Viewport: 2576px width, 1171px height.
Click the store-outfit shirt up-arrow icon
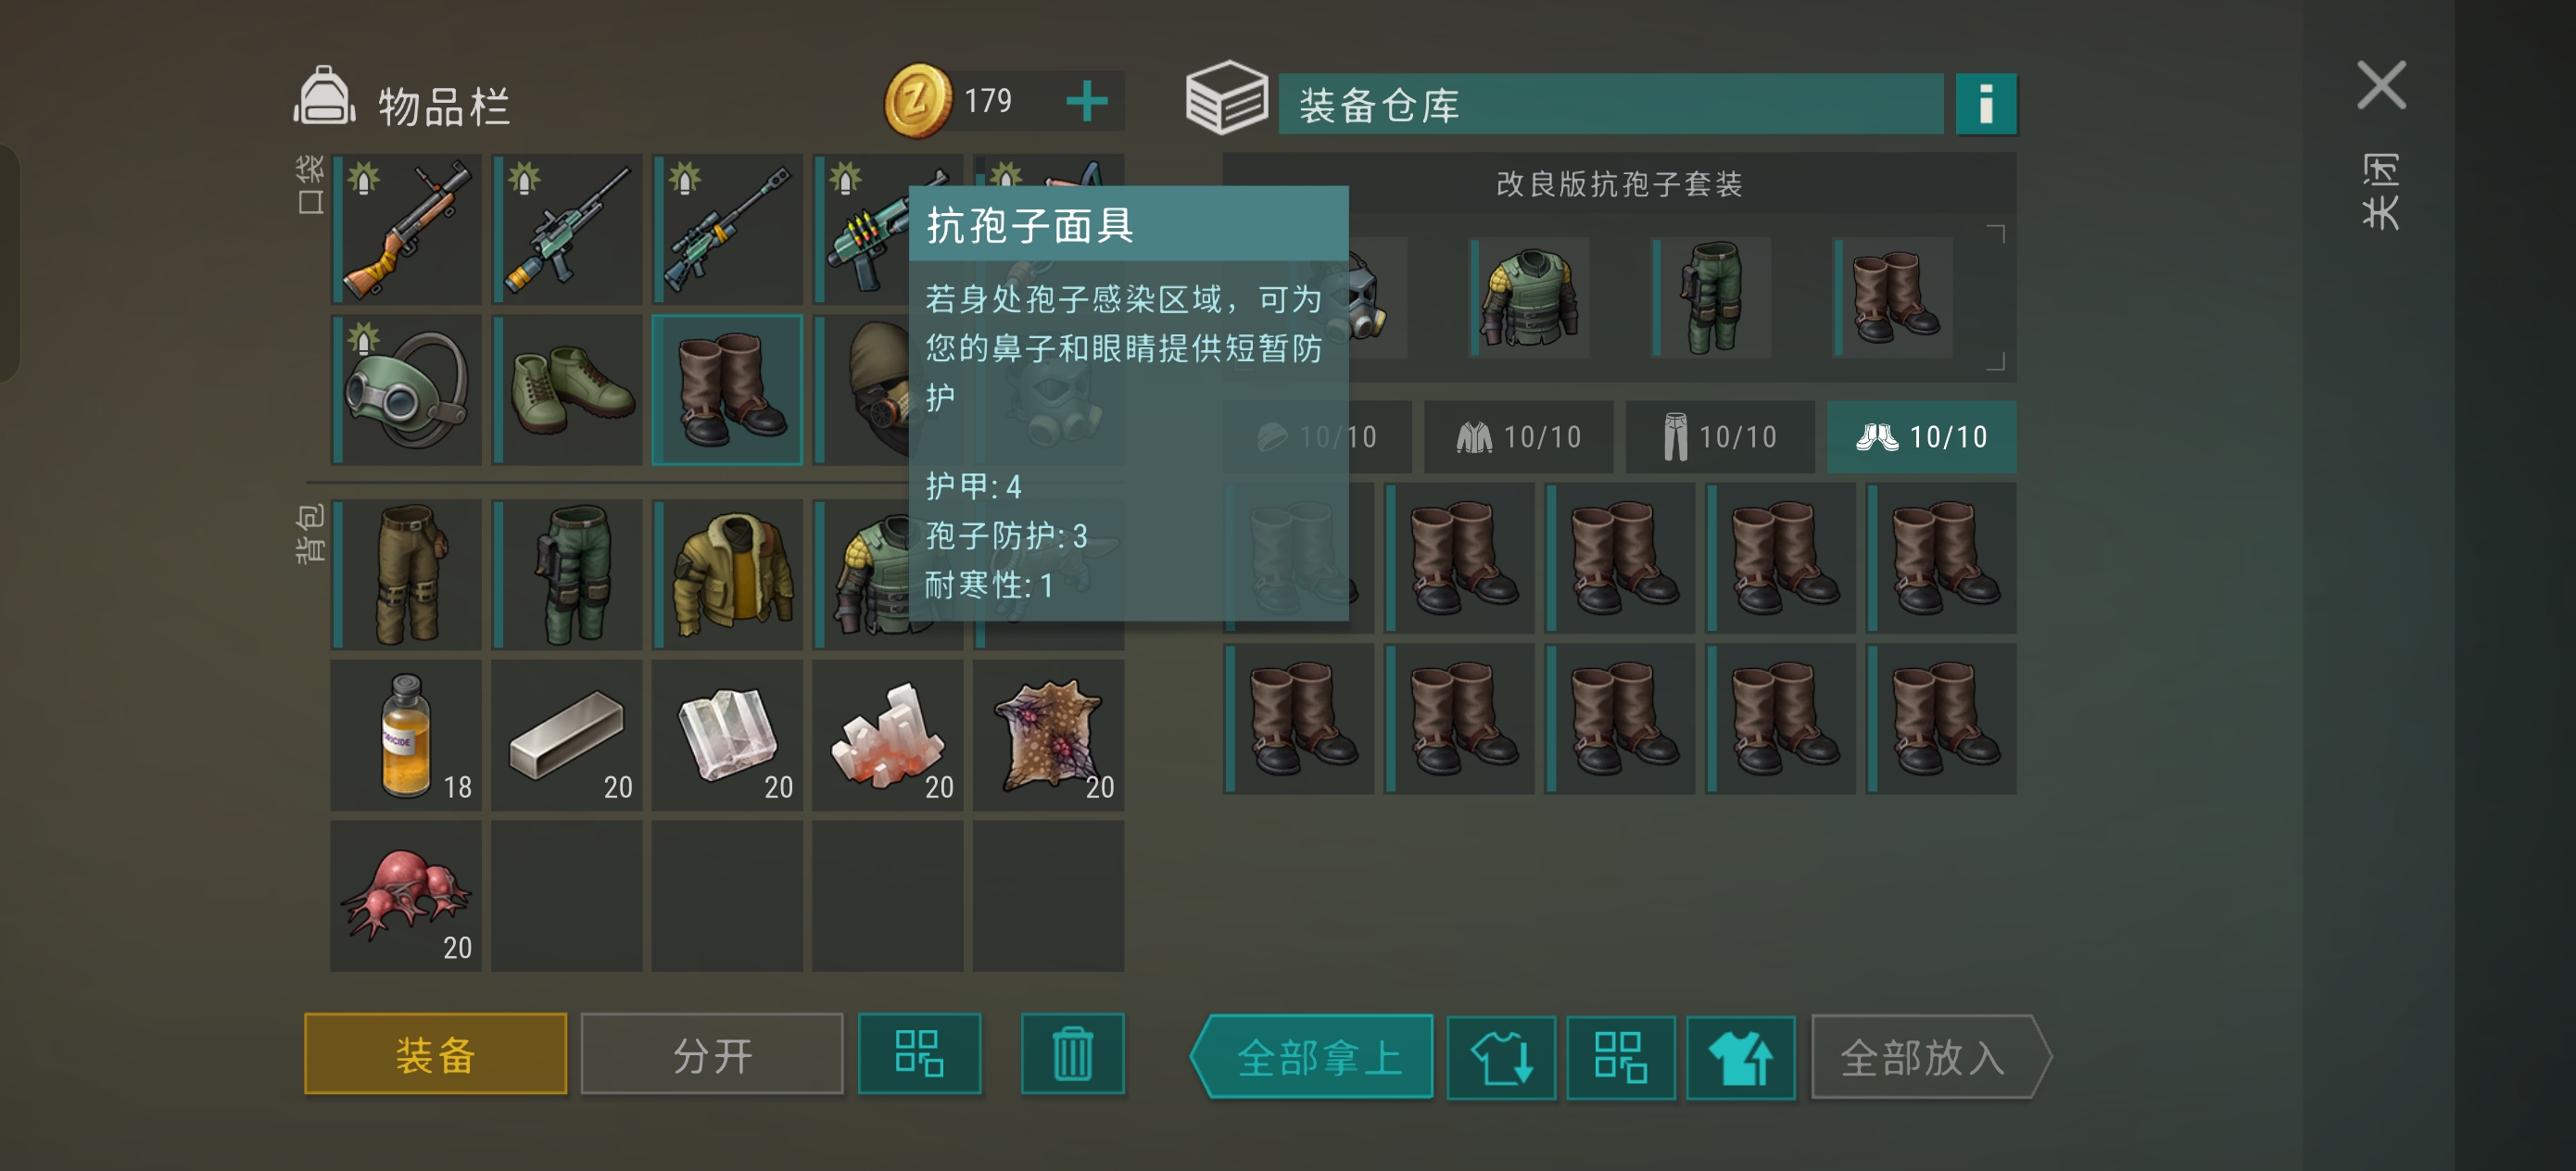pos(1740,1057)
